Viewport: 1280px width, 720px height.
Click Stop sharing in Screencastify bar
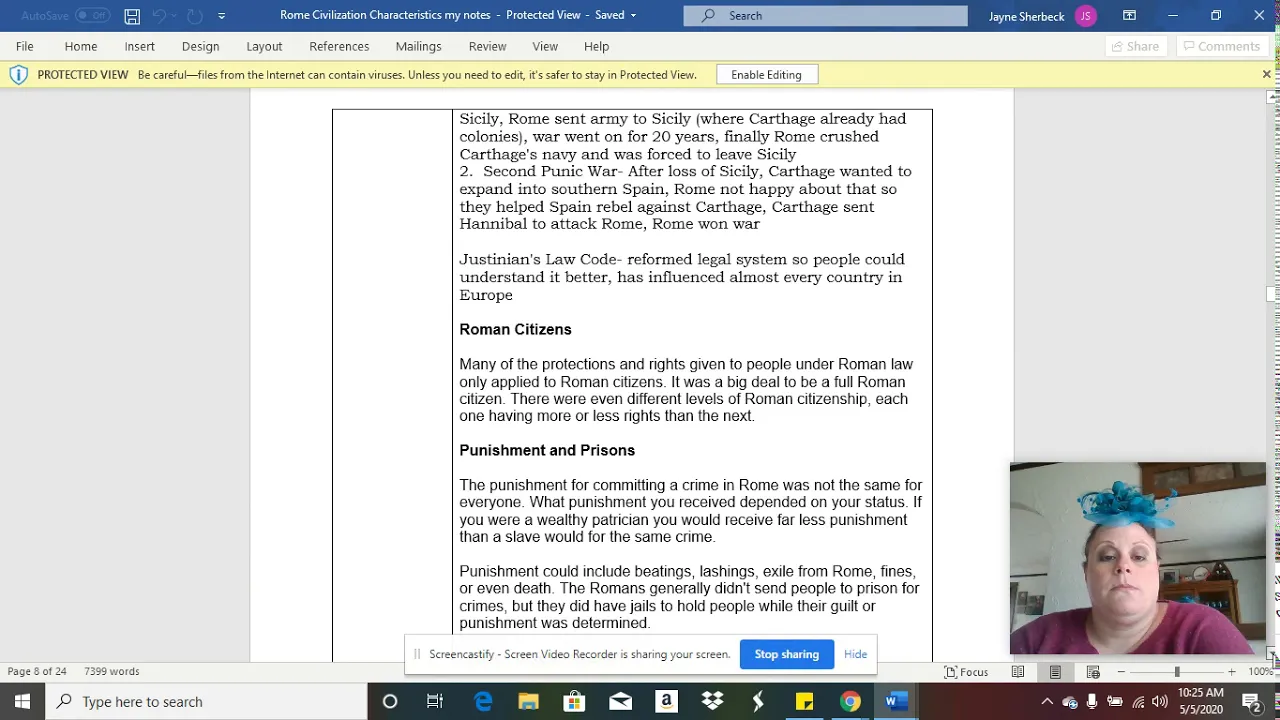pos(787,654)
